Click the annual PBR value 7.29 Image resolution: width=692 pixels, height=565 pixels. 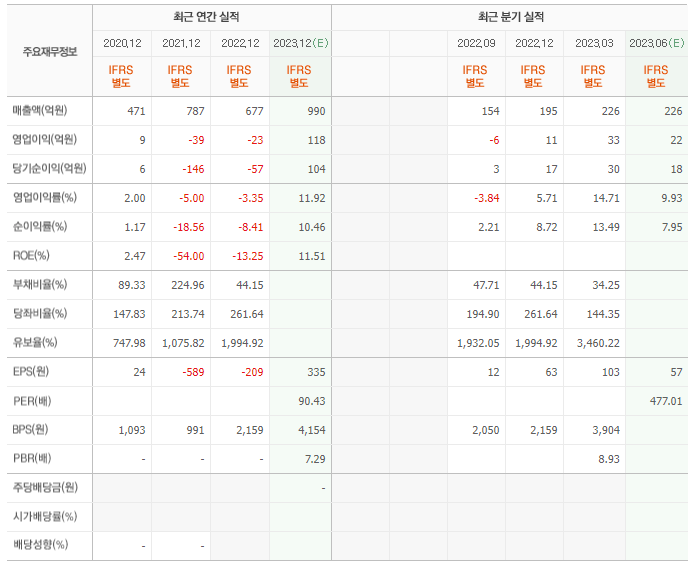coord(315,460)
